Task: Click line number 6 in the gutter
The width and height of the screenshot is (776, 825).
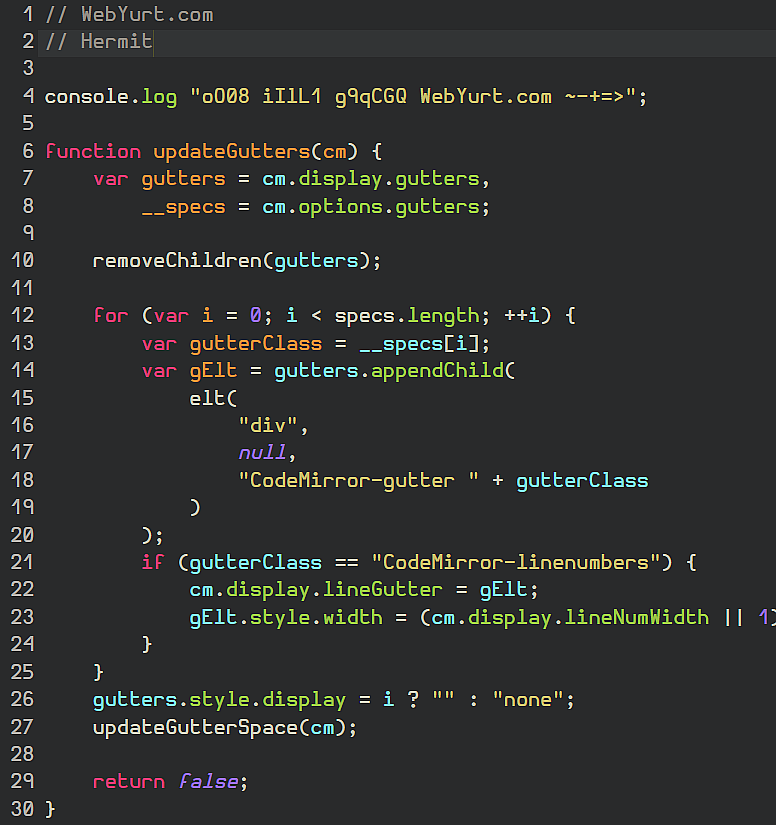Action: pyautogui.click(x=28, y=151)
